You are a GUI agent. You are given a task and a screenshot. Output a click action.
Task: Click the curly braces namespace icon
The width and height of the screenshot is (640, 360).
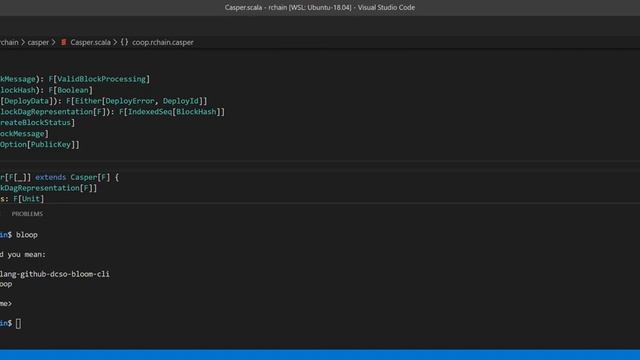click(124, 42)
